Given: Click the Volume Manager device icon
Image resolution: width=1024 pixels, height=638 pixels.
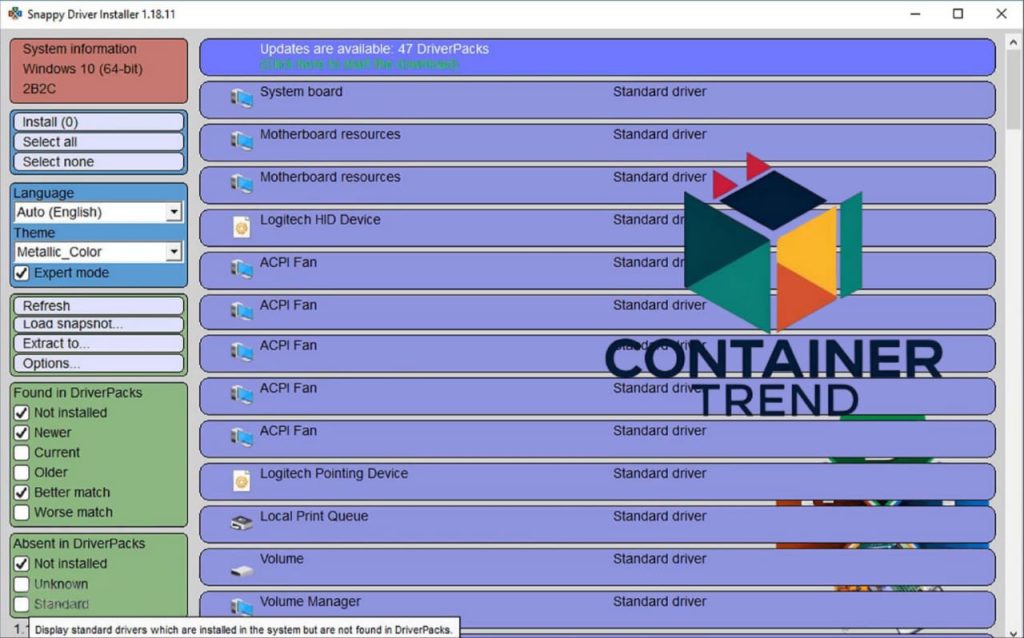Looking at the screenshot, I should (x=242, y=607).
